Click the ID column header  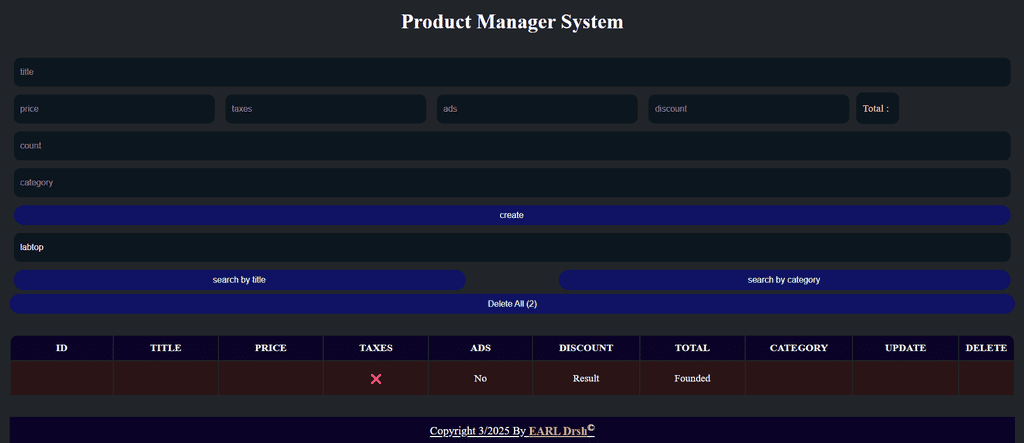pyautogui.click(x=62, y=348)
